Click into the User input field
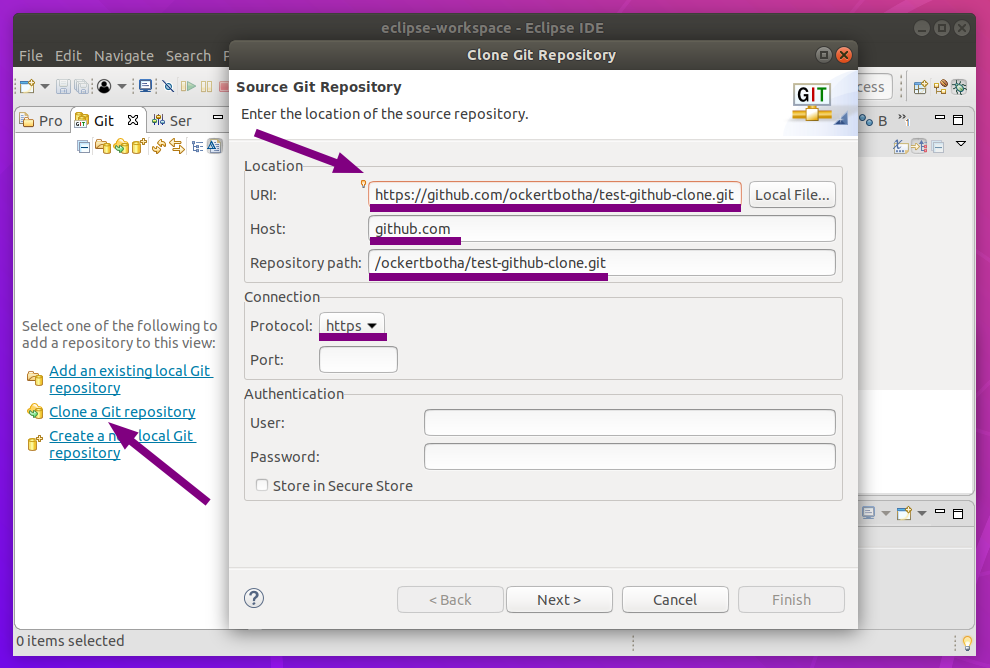This screenshot has width=990, height=668. (629, 423)
